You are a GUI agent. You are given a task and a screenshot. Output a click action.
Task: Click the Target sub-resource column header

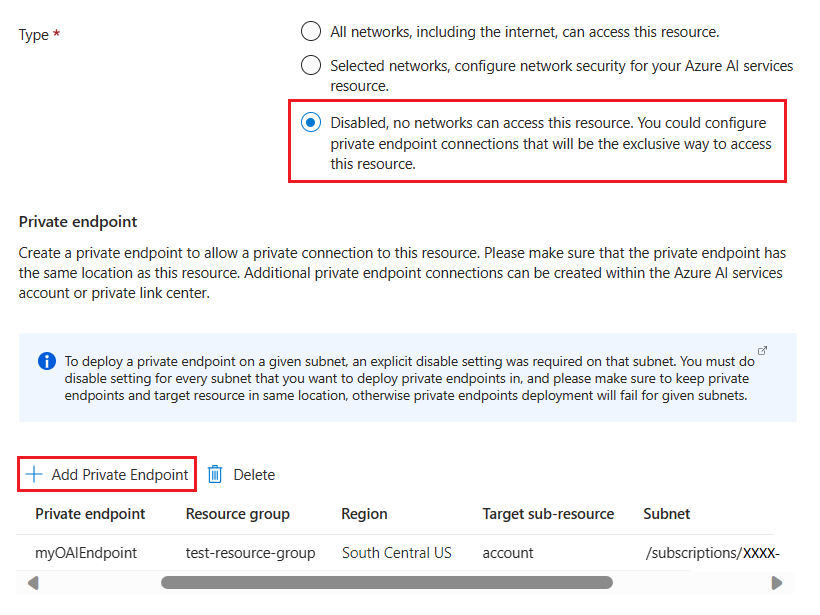point(548,514)
